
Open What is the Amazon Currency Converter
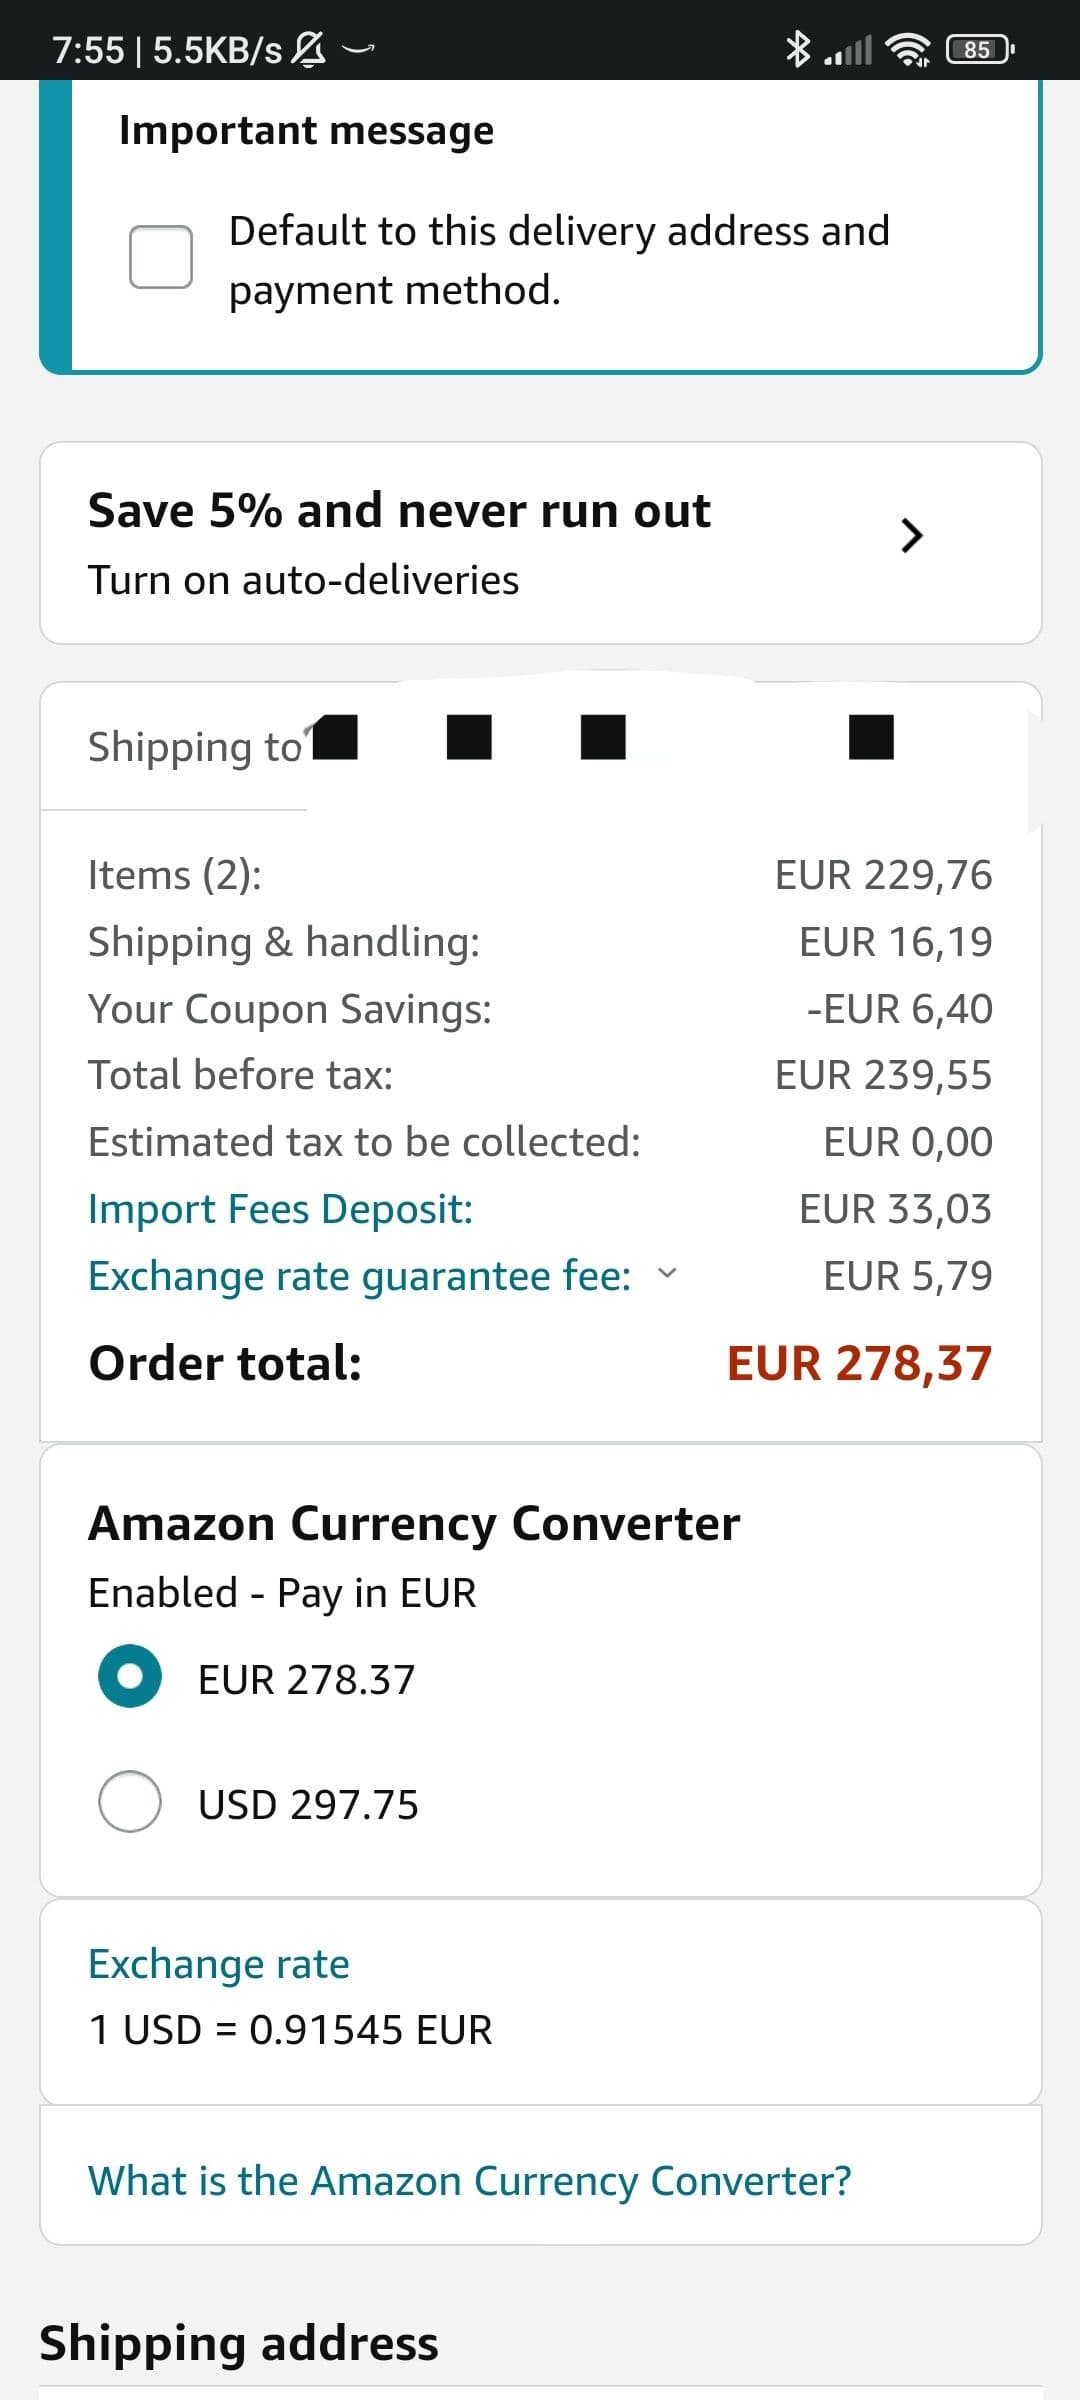469,2181
